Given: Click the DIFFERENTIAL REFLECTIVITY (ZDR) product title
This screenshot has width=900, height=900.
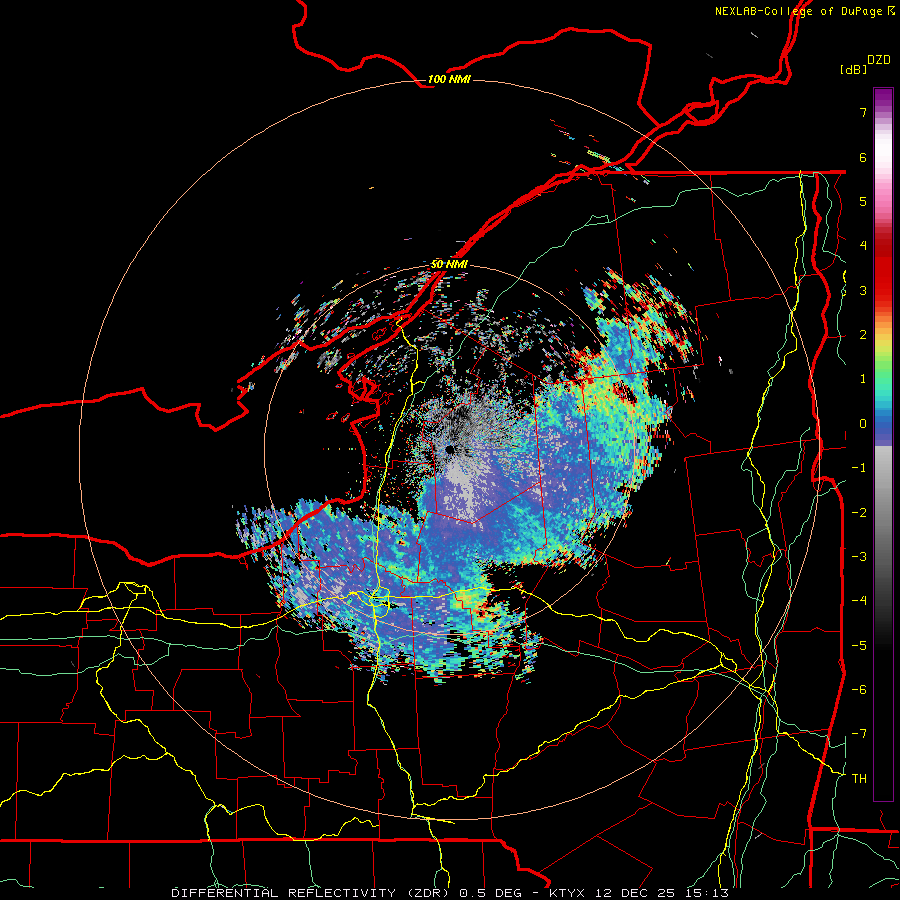Looking at the screenshot, I should point(312,893).
